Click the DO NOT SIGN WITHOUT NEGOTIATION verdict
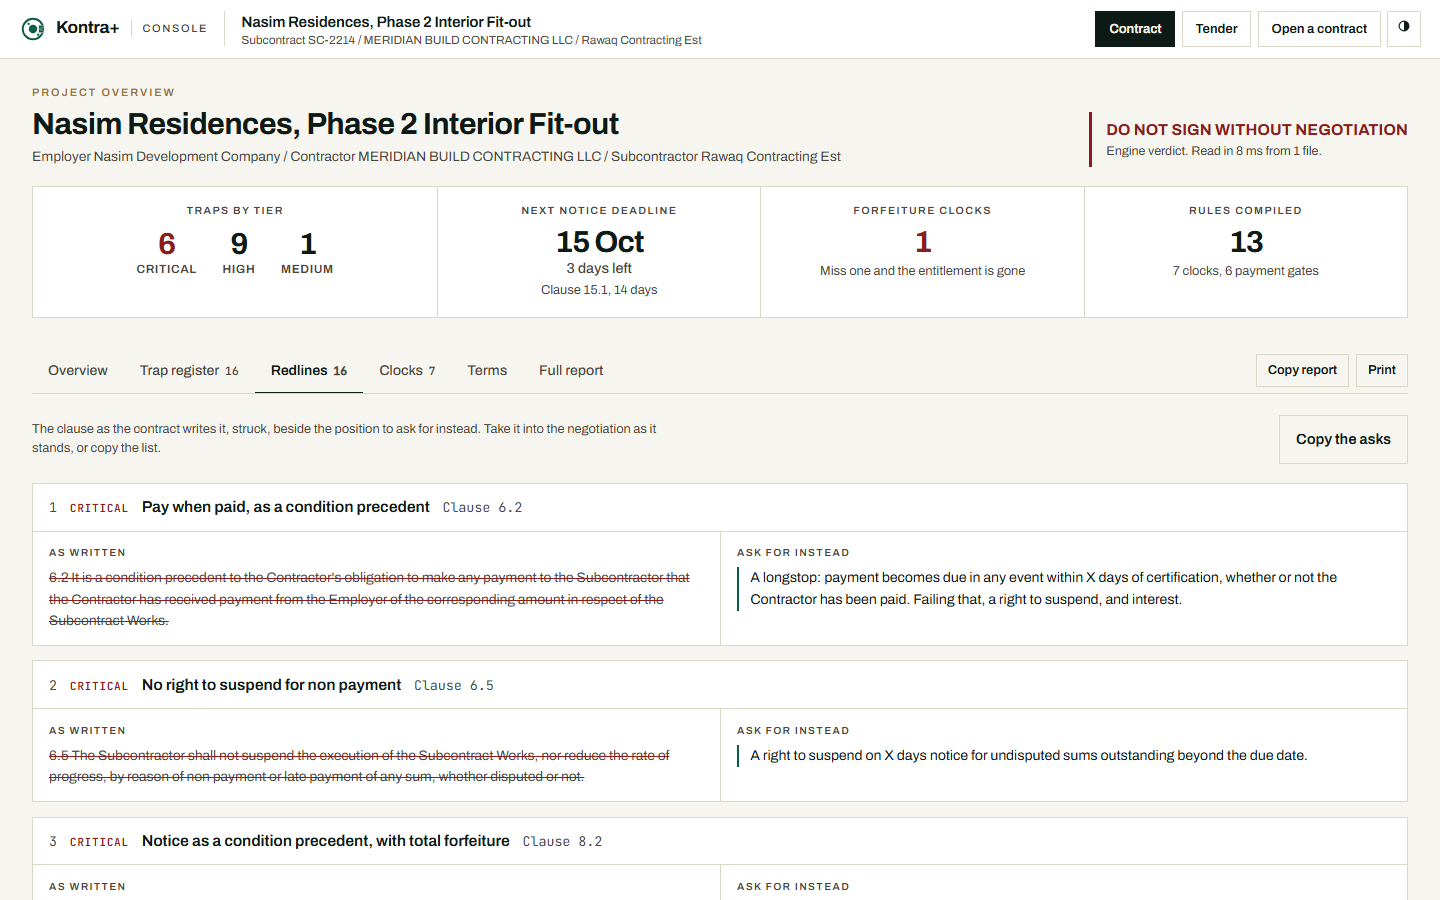1440x900 pixels. (1257, 130)
